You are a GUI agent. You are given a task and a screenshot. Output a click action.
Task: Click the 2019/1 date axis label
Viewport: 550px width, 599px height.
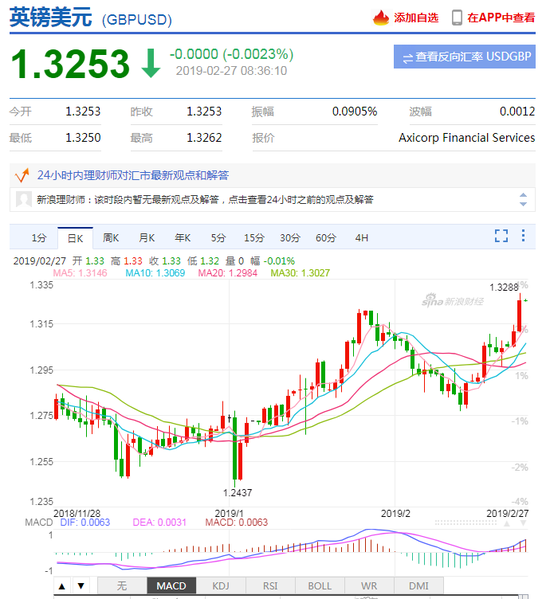point(229,513)
